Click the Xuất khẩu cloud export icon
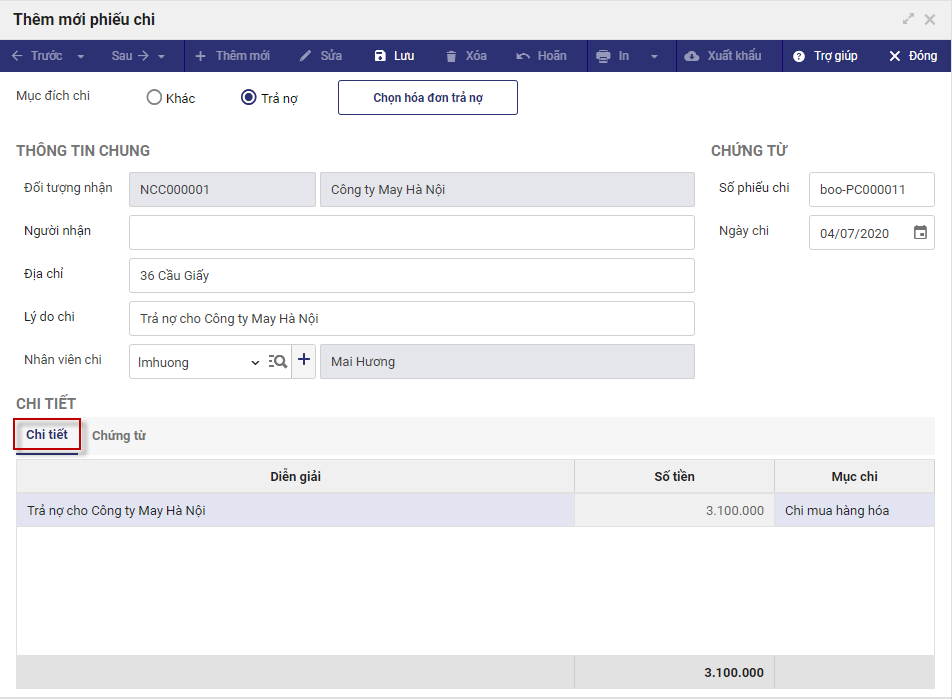 (692, 56)
